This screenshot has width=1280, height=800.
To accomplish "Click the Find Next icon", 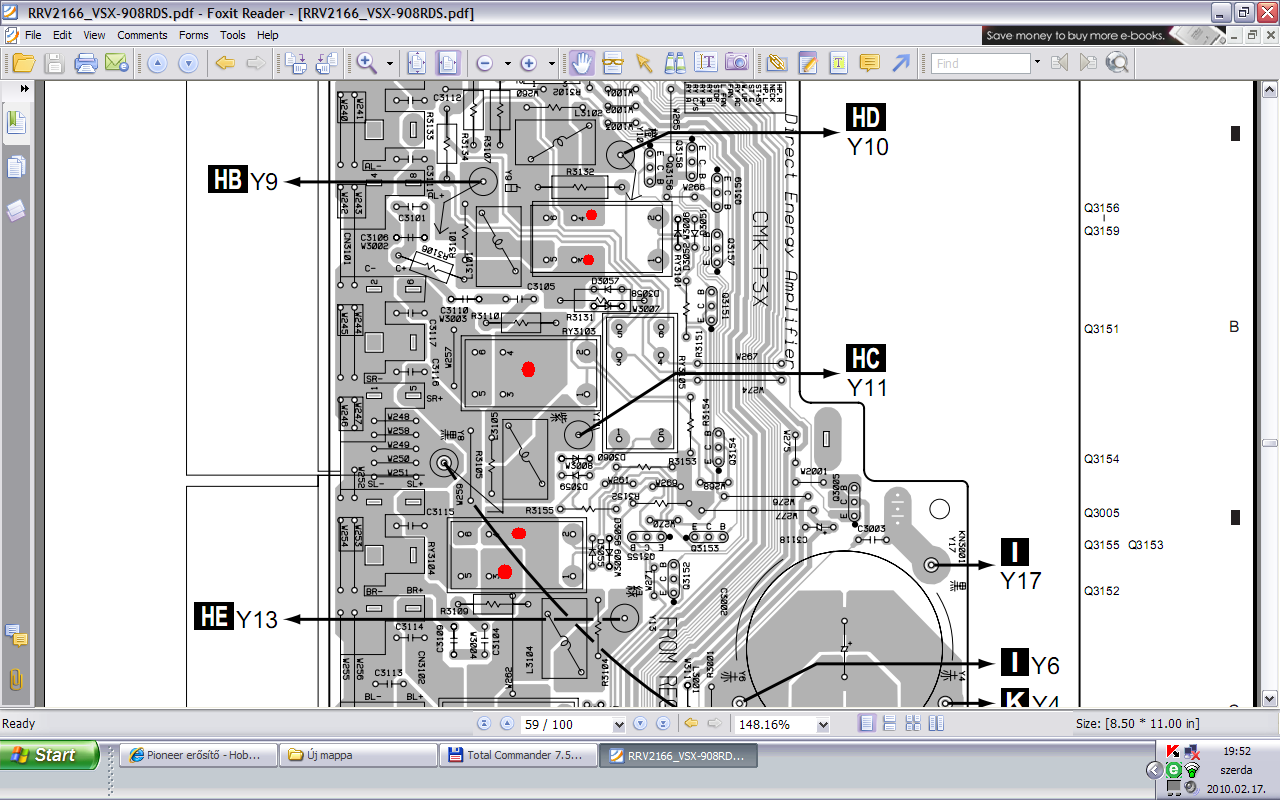I will point(1087,63).
